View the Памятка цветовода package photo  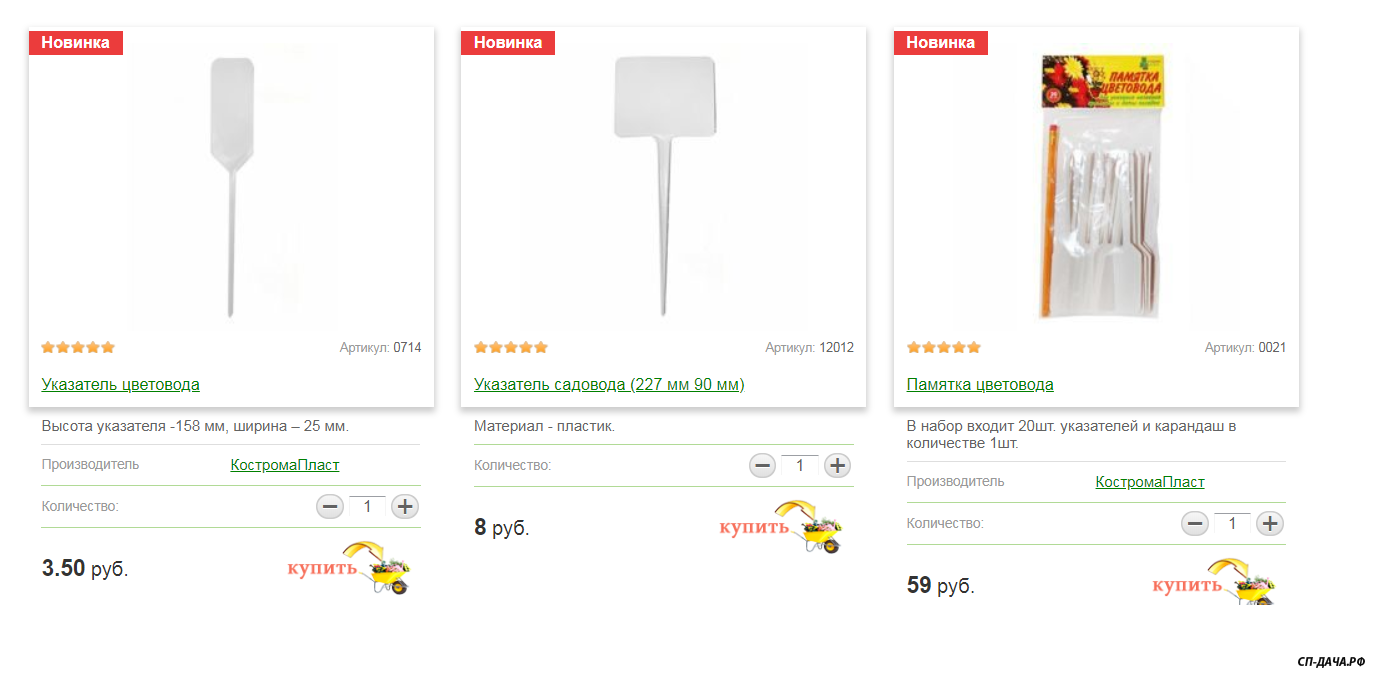1096,185
